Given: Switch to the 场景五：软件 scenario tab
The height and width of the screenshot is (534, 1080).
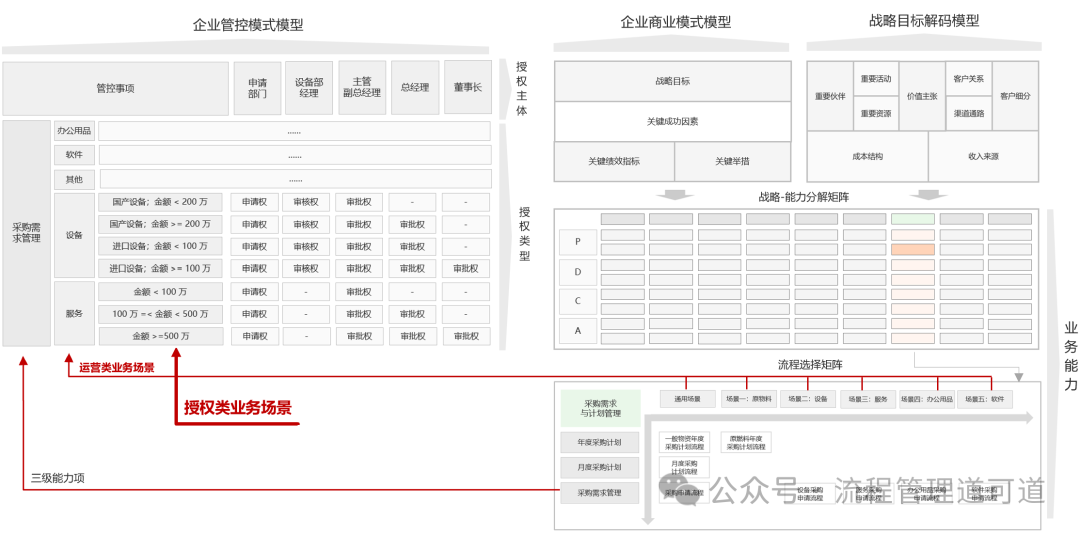Looking at the screenshot, I should click(x=985, y=399).
